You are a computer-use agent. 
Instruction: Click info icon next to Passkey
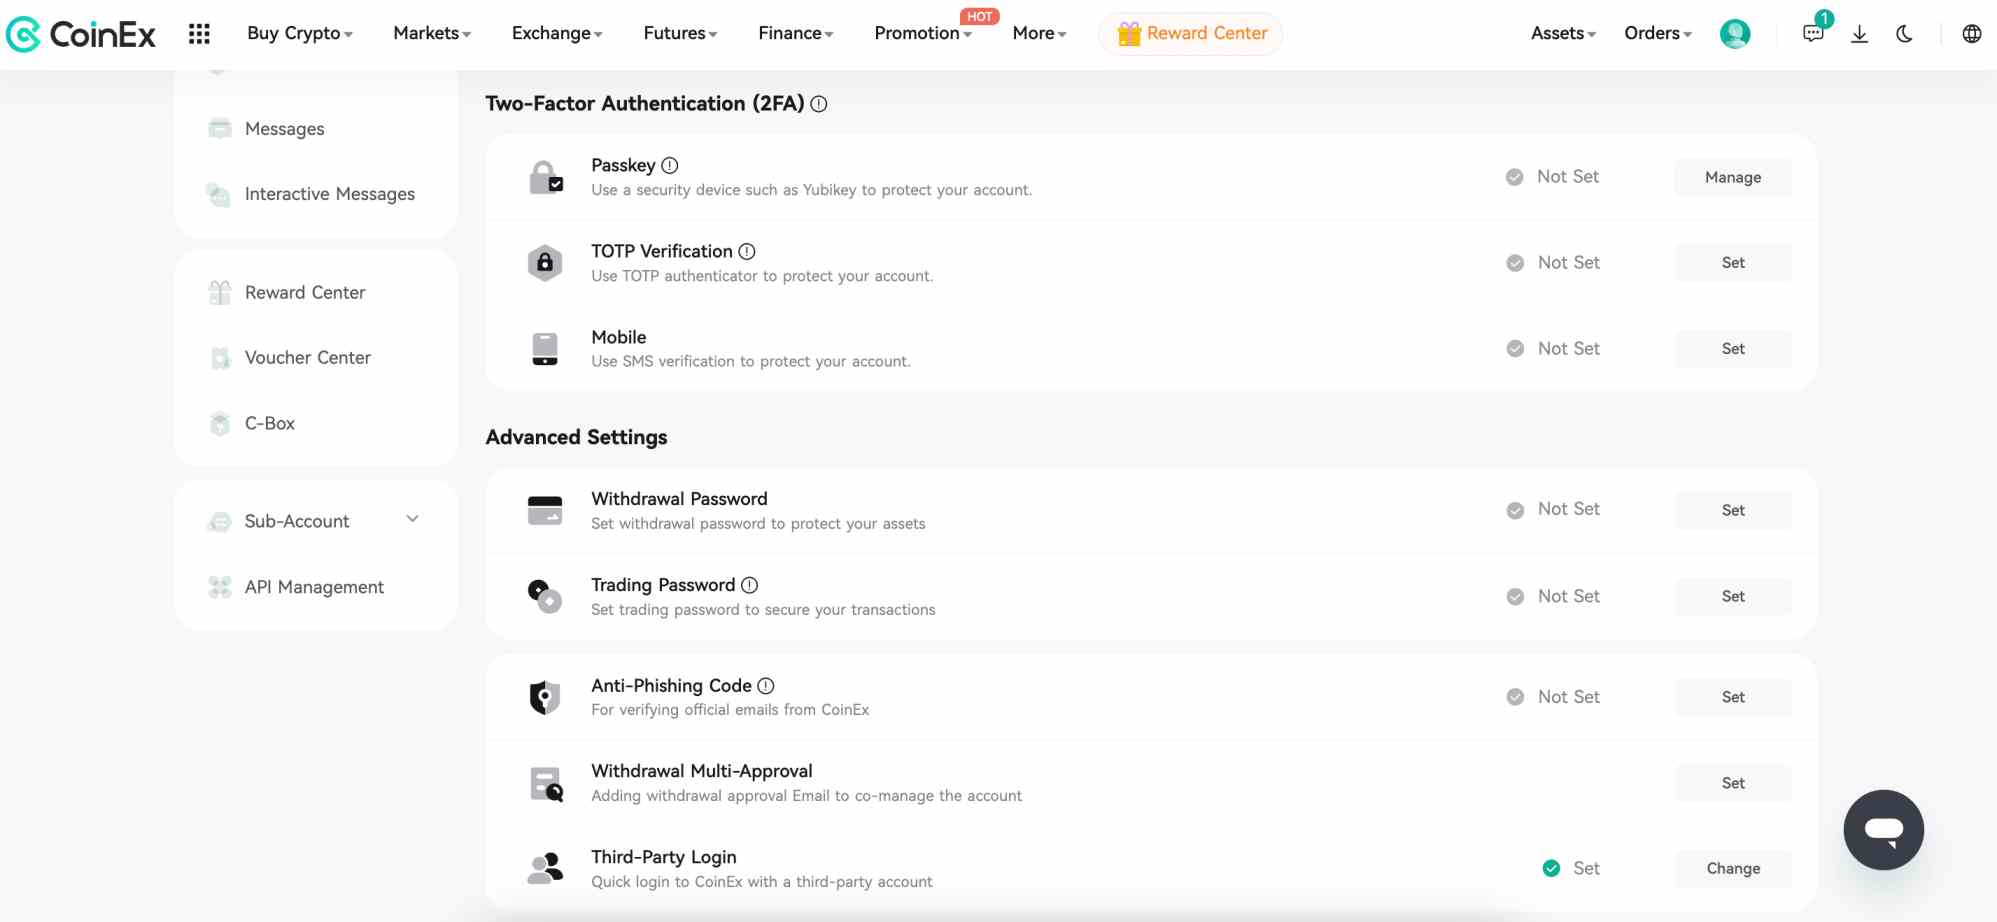pyautogui.click(x=670, y=166)
